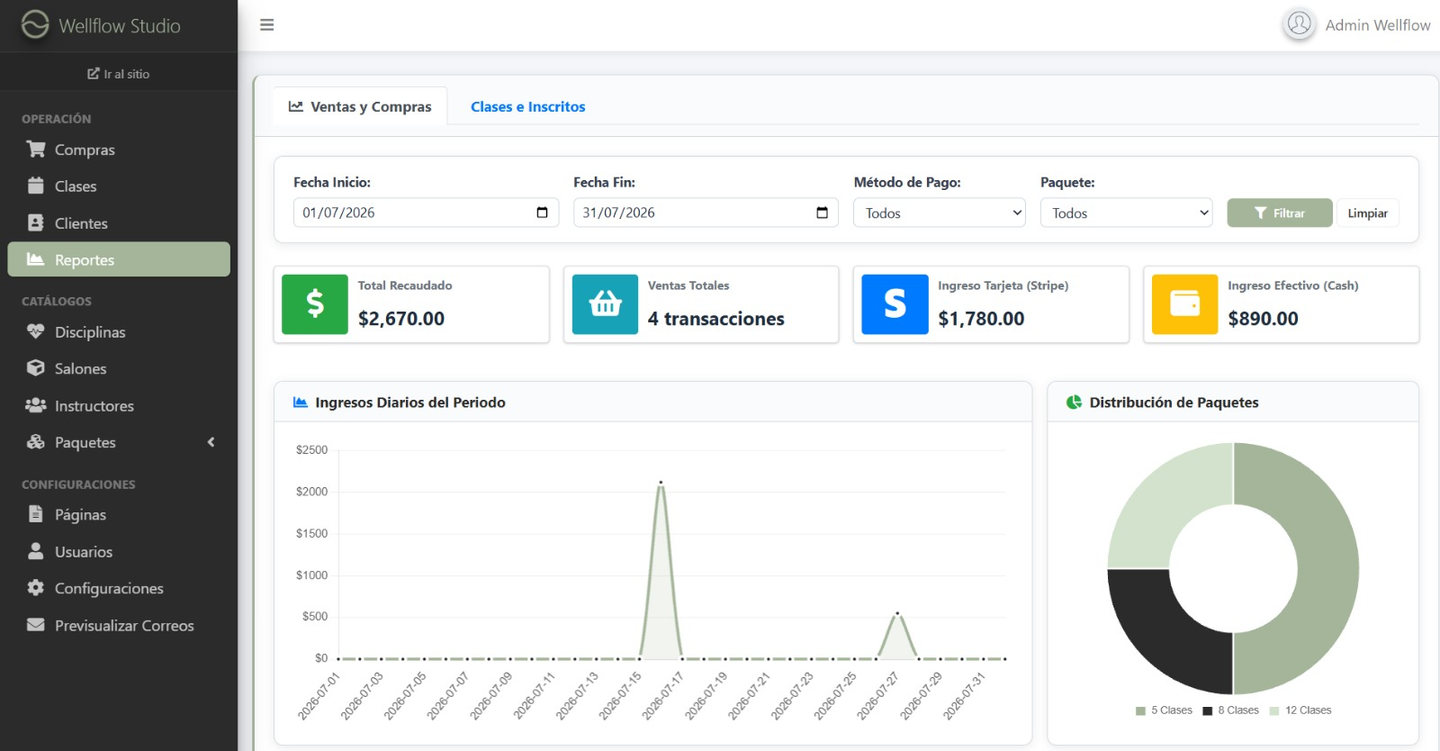Click the $1,780.00 Stripe income value
The height and width of the screenshot is (751, 1440).
click(x=981, y=319)
